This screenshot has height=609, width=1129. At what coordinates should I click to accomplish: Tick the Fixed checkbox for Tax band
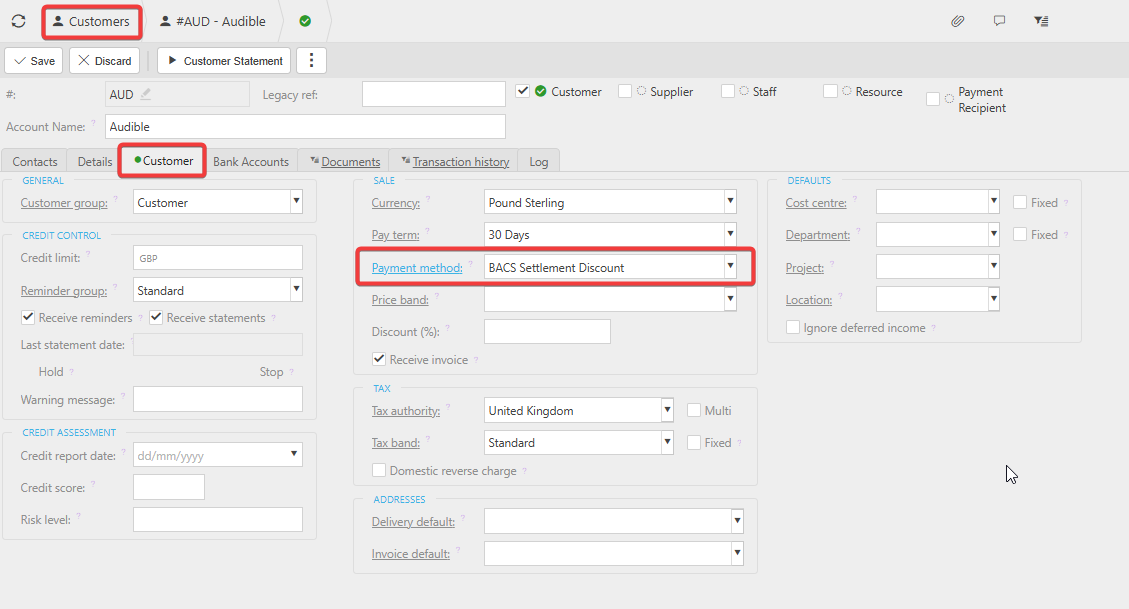point(694,443)
